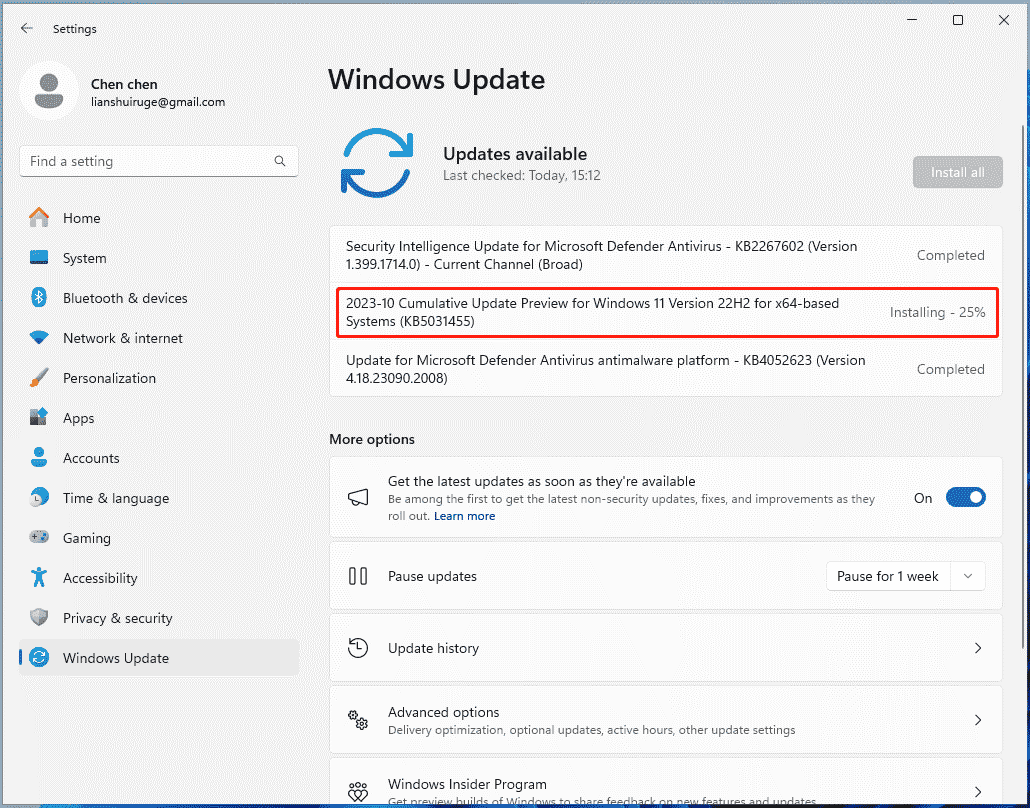Click the Find a setting search box
Screen dimensions: 1030x808
click(x=159, y=161)
